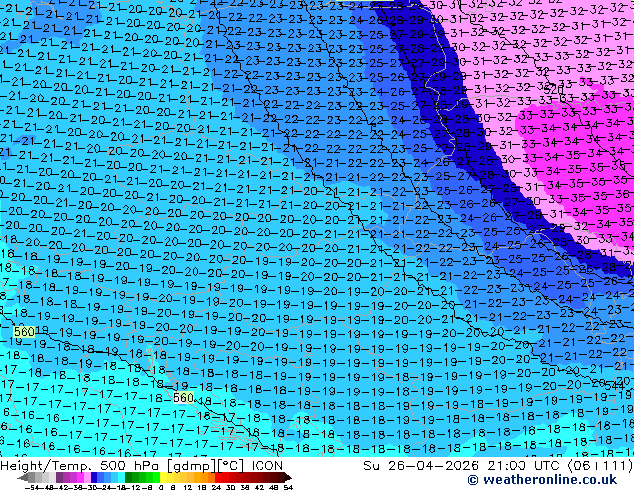634x490 pixels.
Task: Click the 544 contour height label
Action: pyautogui.click(x=614, y=385)
